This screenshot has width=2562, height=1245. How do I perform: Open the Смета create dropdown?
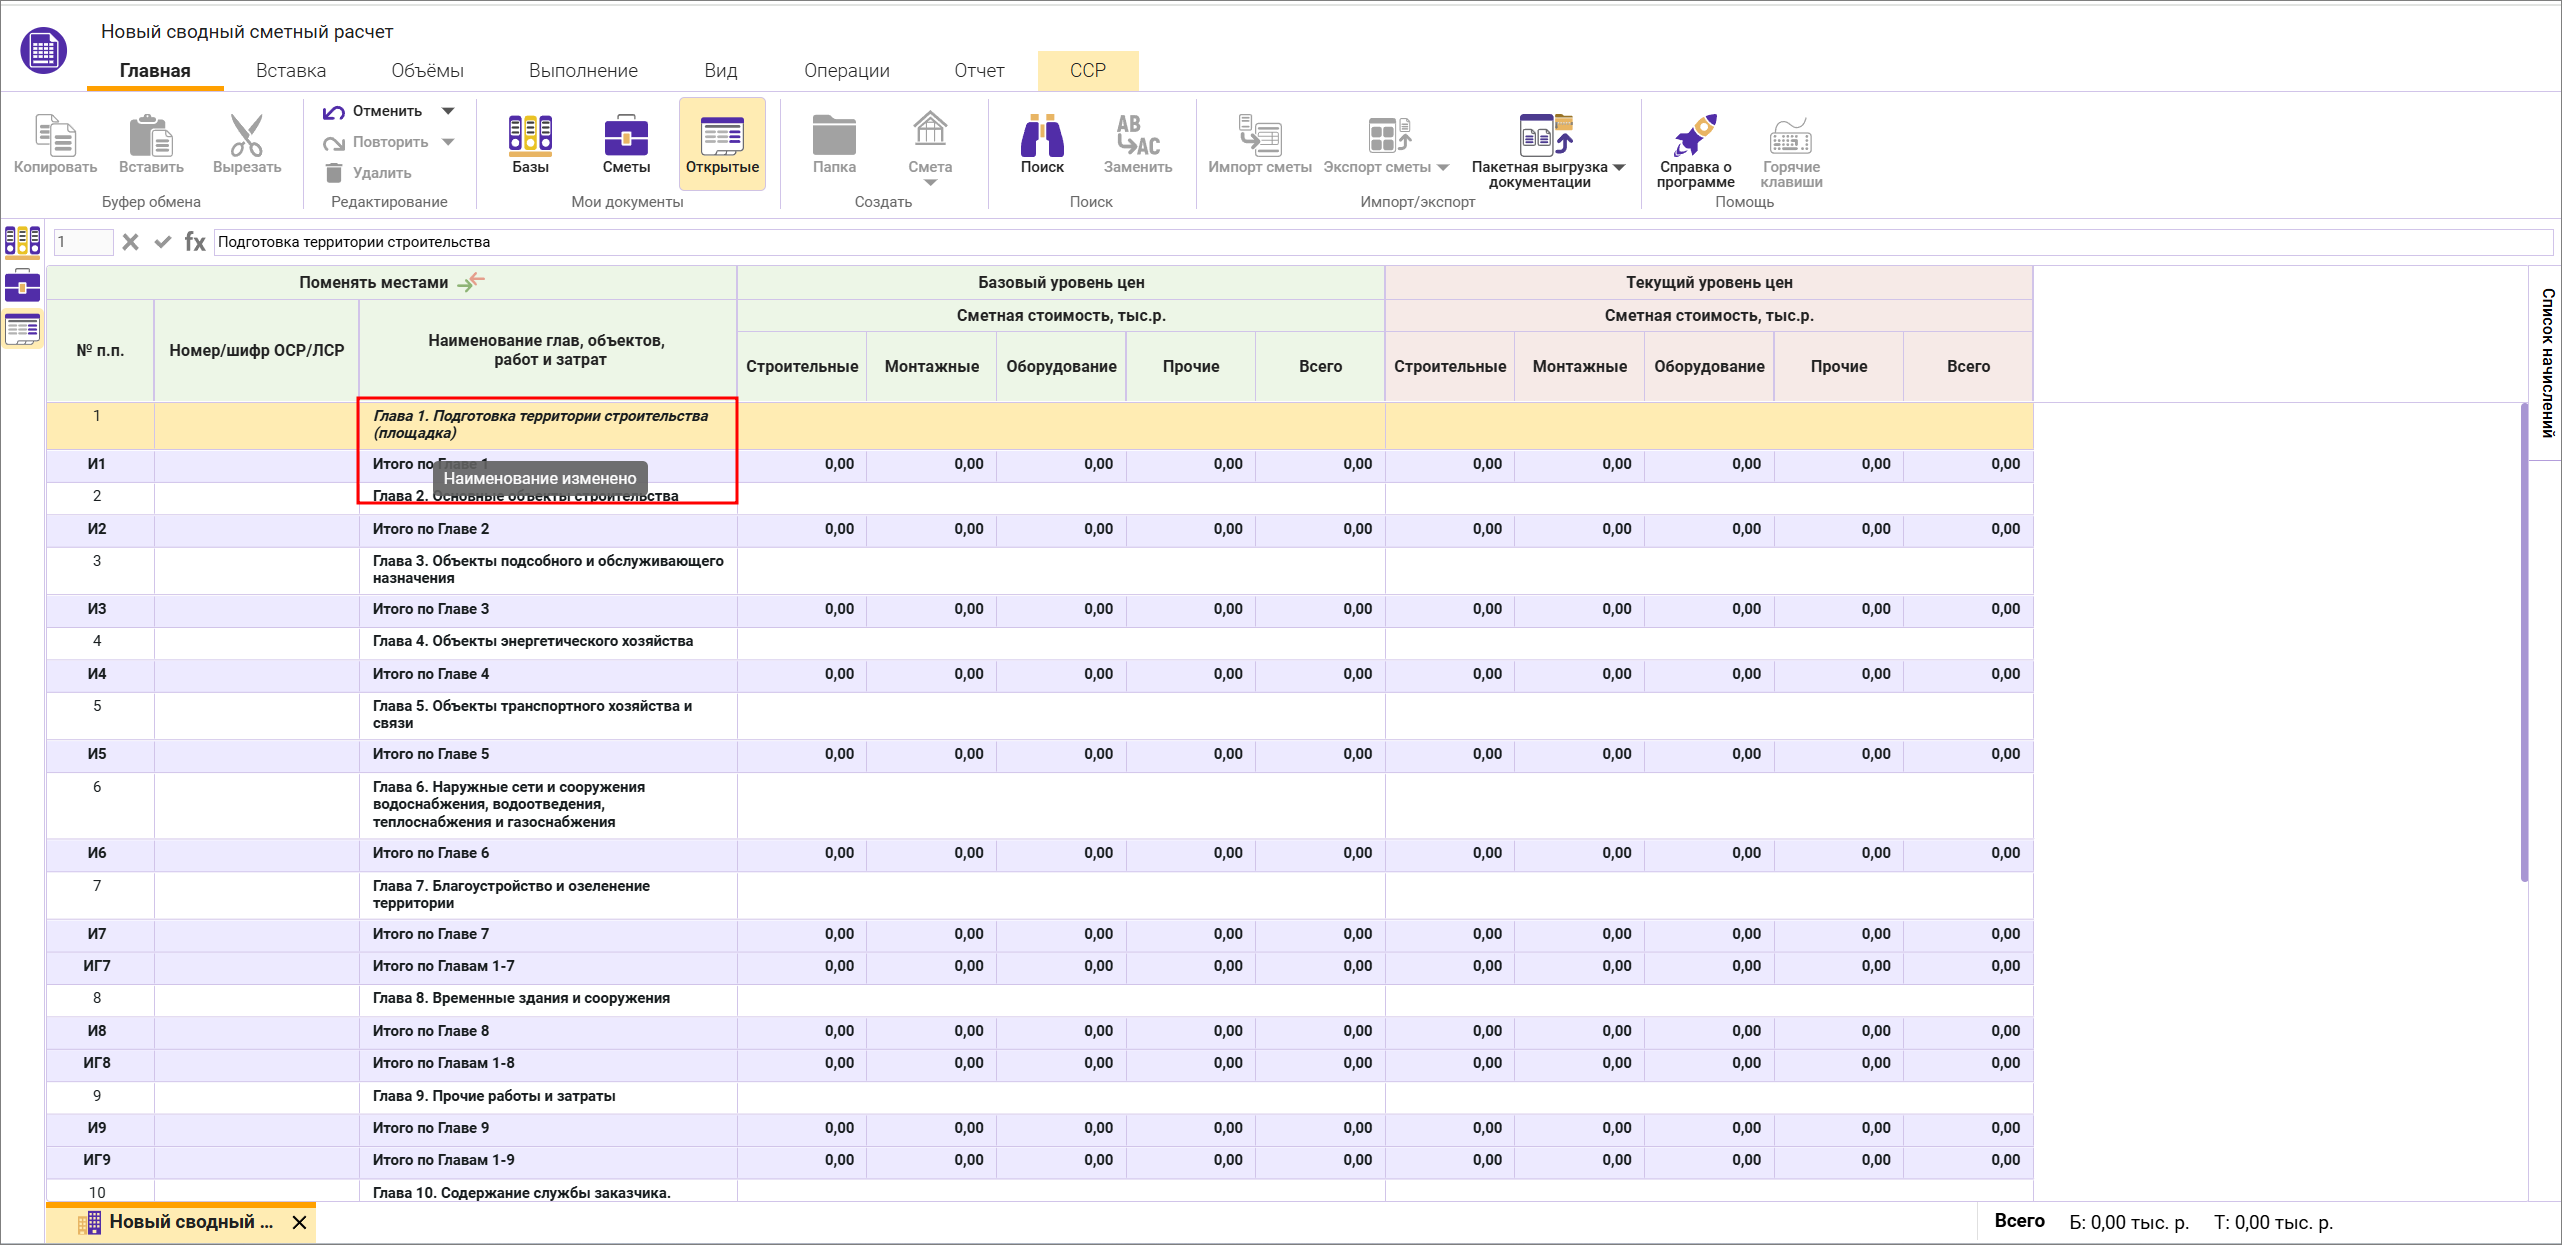click(x=930, y=182)
